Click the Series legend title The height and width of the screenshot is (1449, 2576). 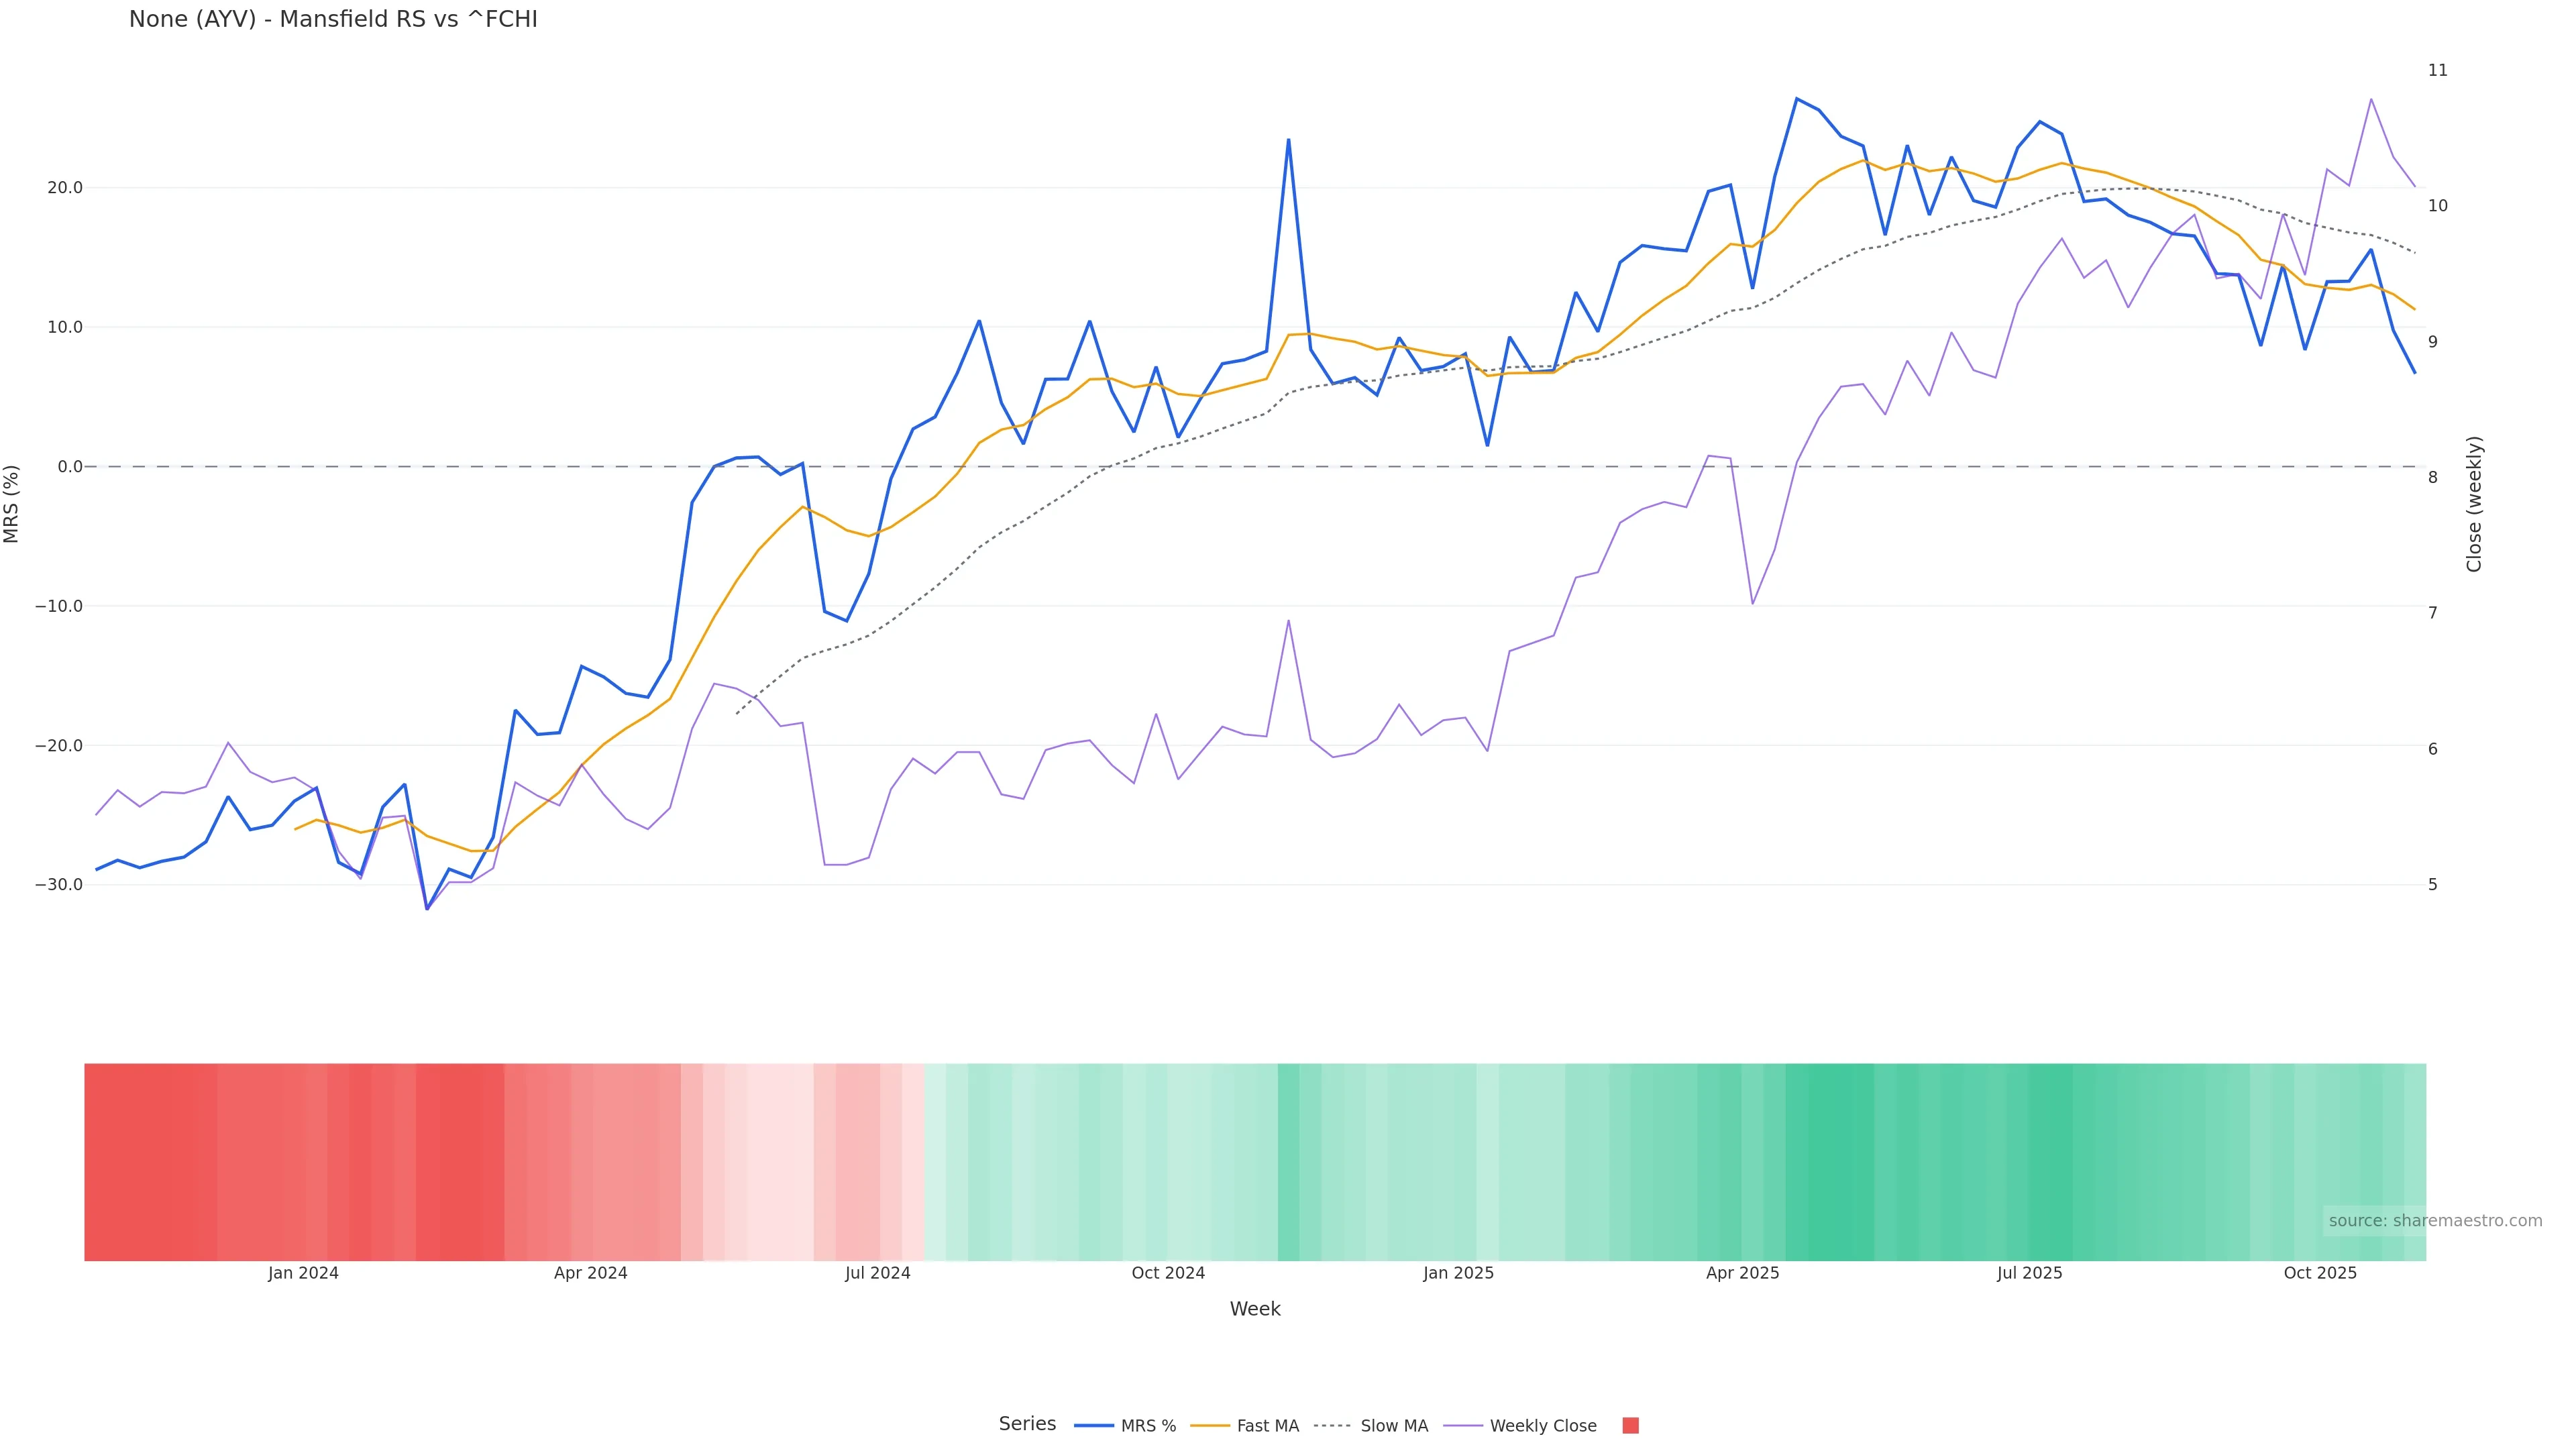1027,1424
